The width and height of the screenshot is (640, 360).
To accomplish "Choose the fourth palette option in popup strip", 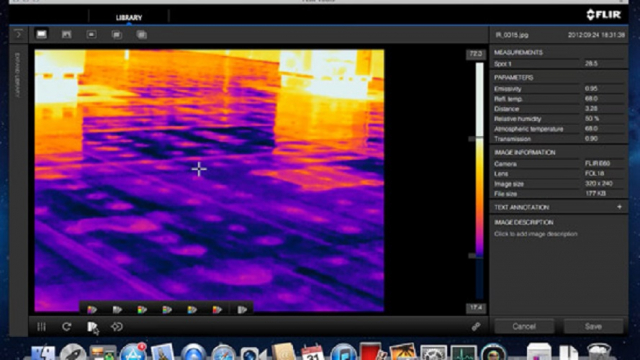I will [x=167, y=310].
